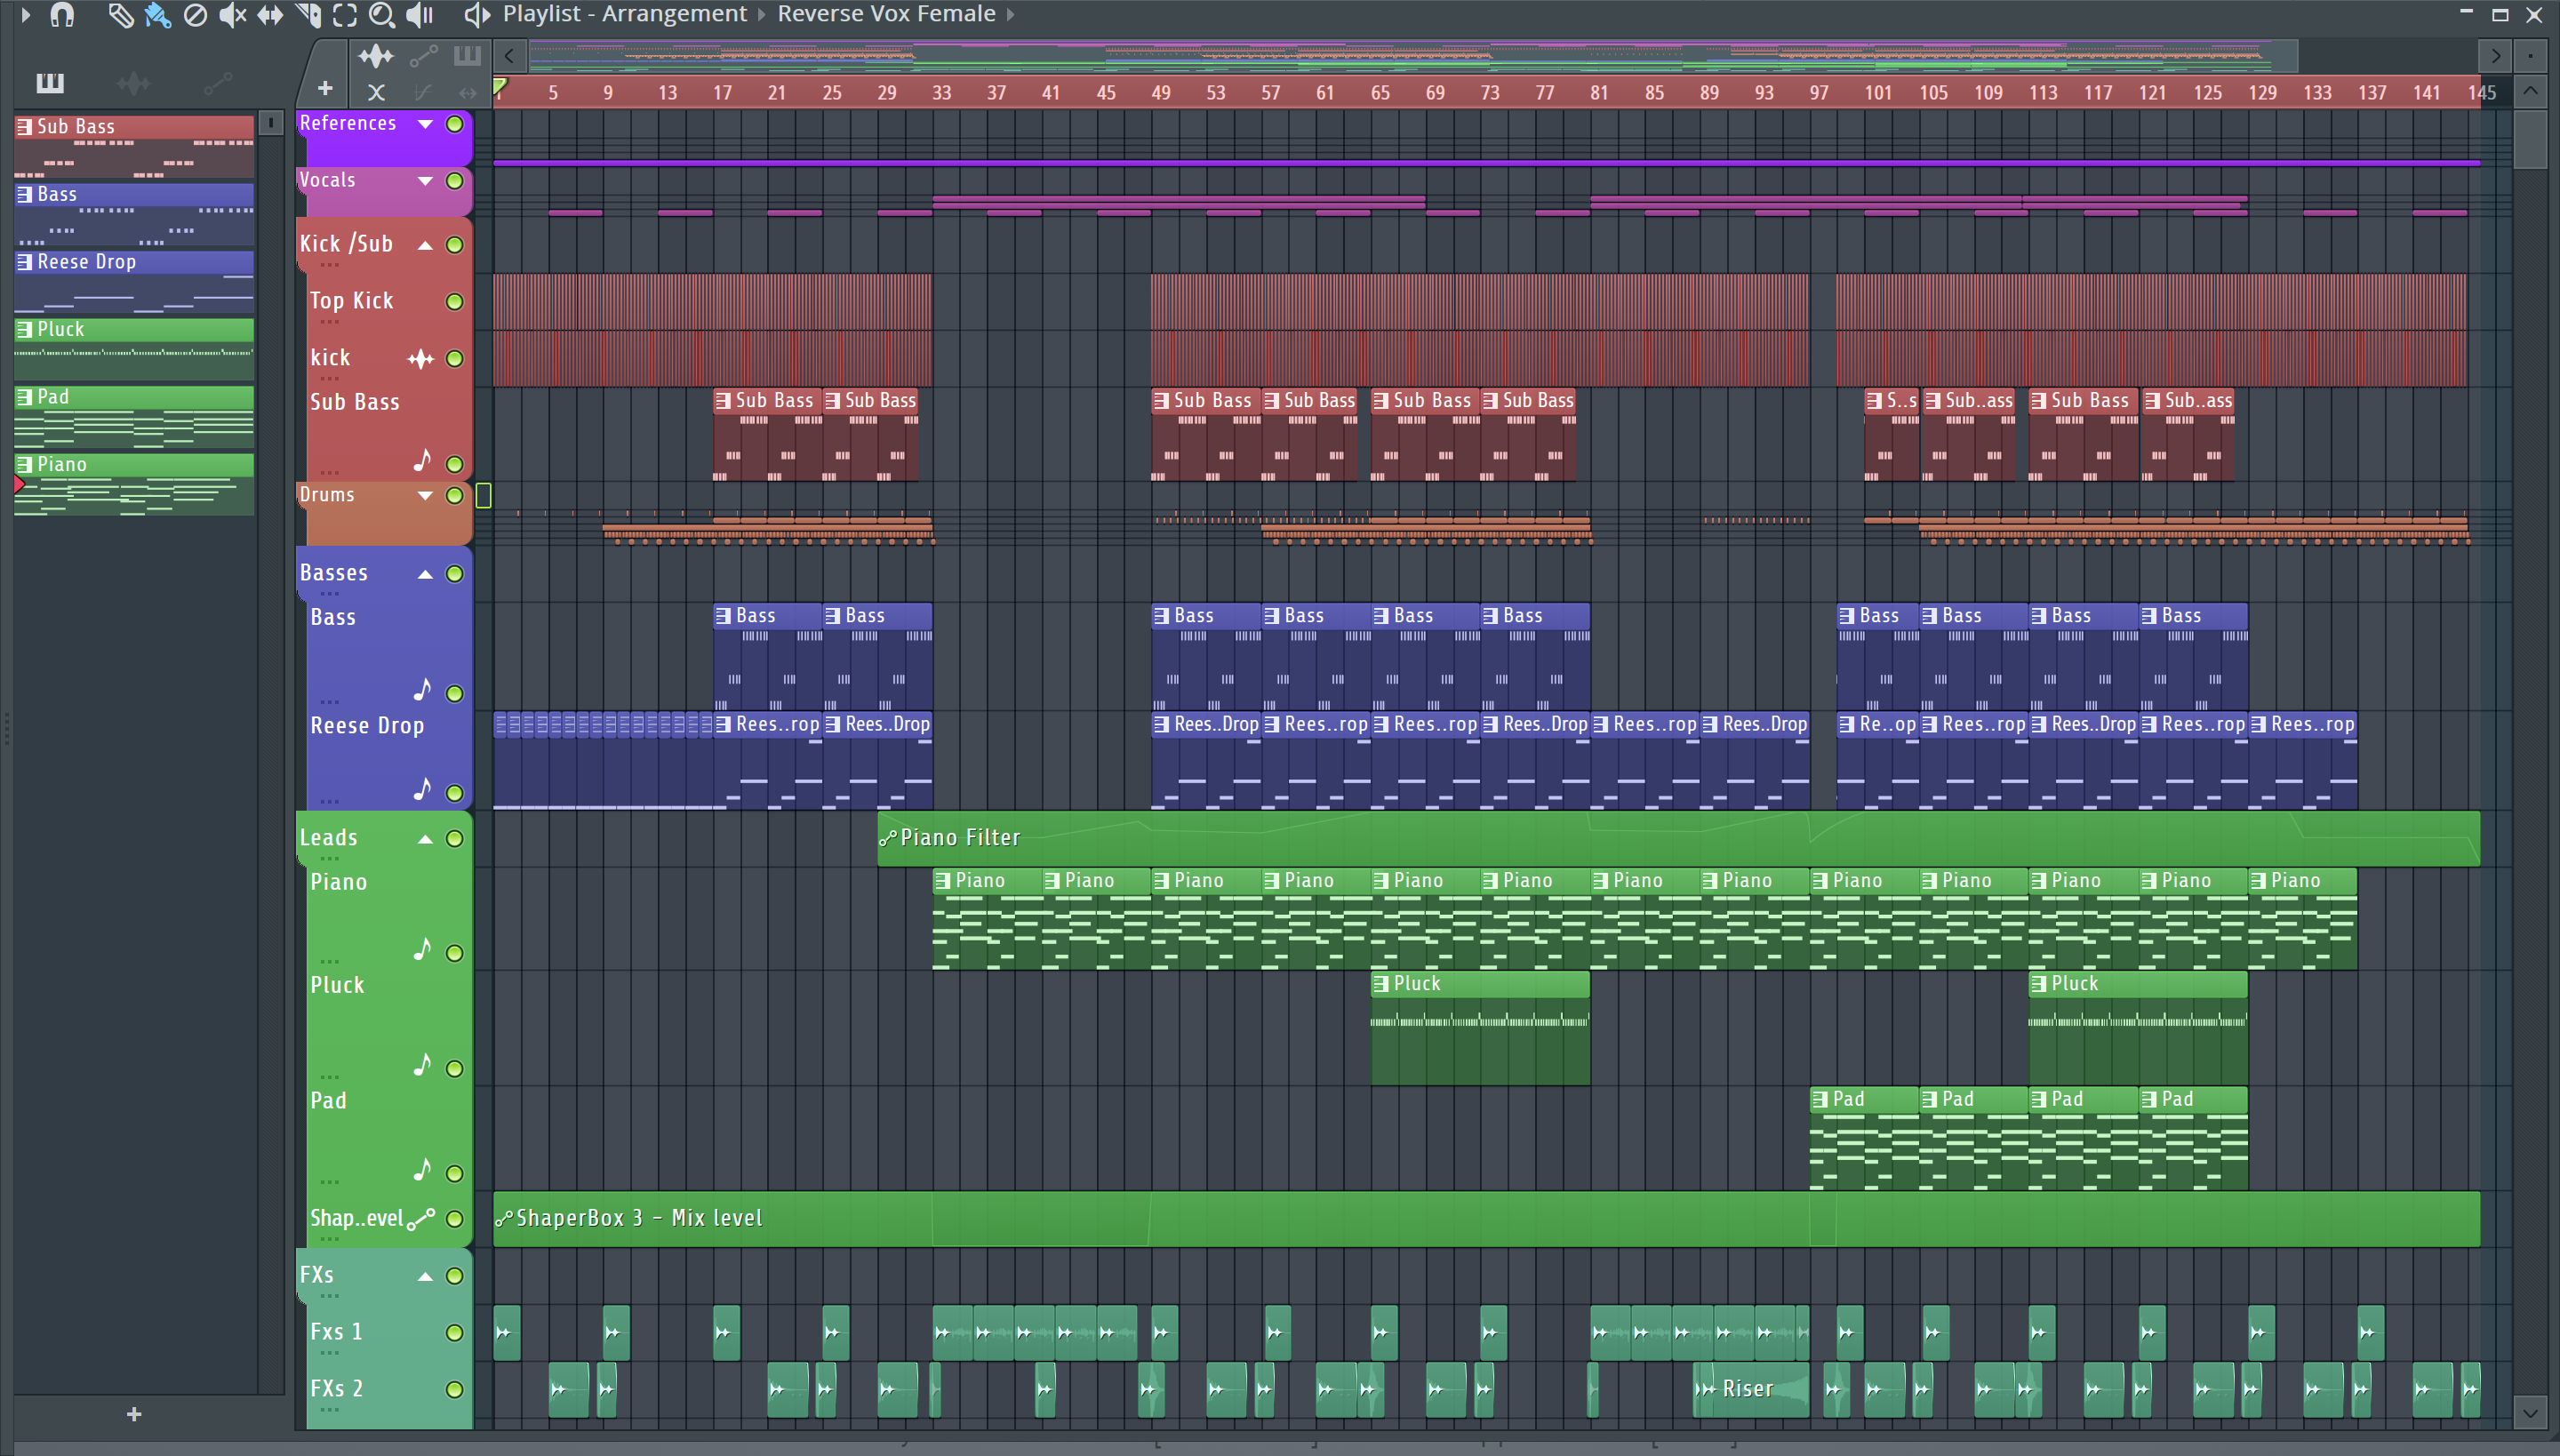This screenshot has height=1456, width=2560.
Task: Collapse Kick /Sub group arrow
Action: (x=425, y=245)
